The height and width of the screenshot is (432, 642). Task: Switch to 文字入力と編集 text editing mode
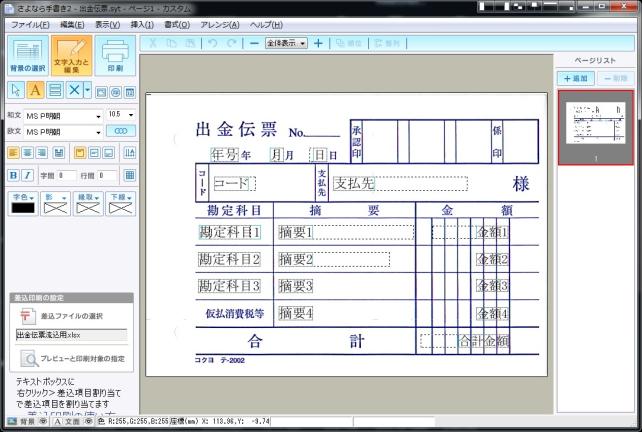(x=71, y=56)
